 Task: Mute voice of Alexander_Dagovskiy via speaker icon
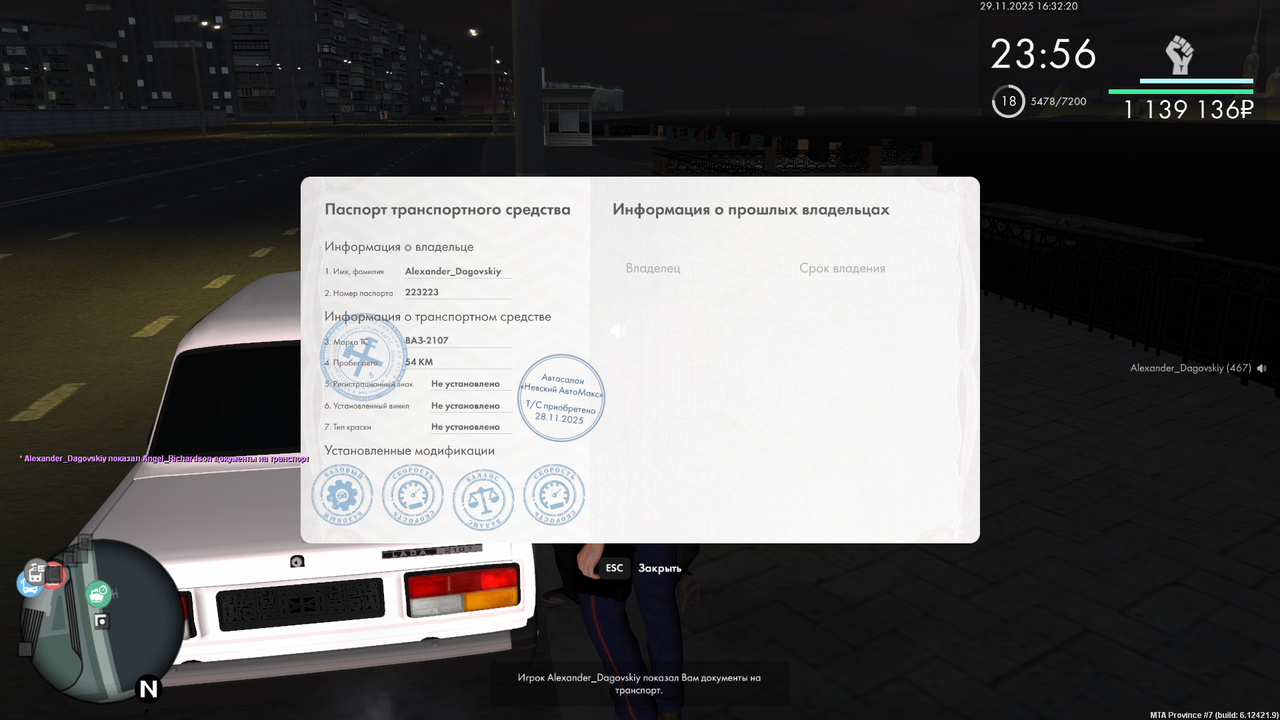point(1262,368)
